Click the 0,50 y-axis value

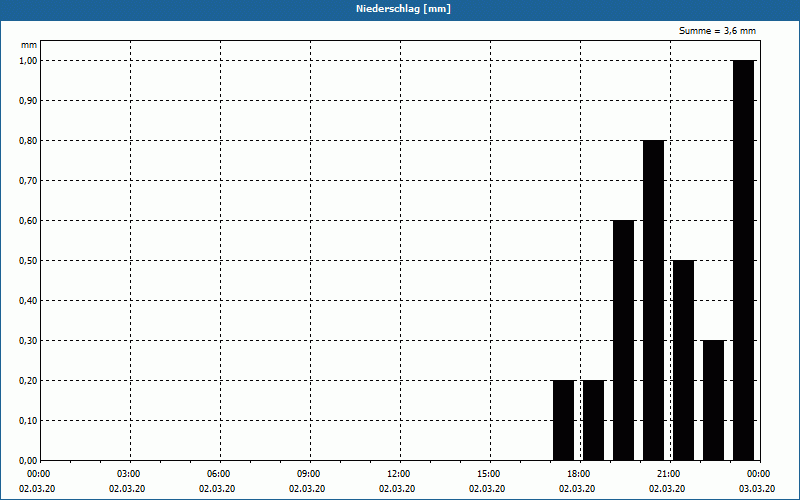[x=28, y=261]
